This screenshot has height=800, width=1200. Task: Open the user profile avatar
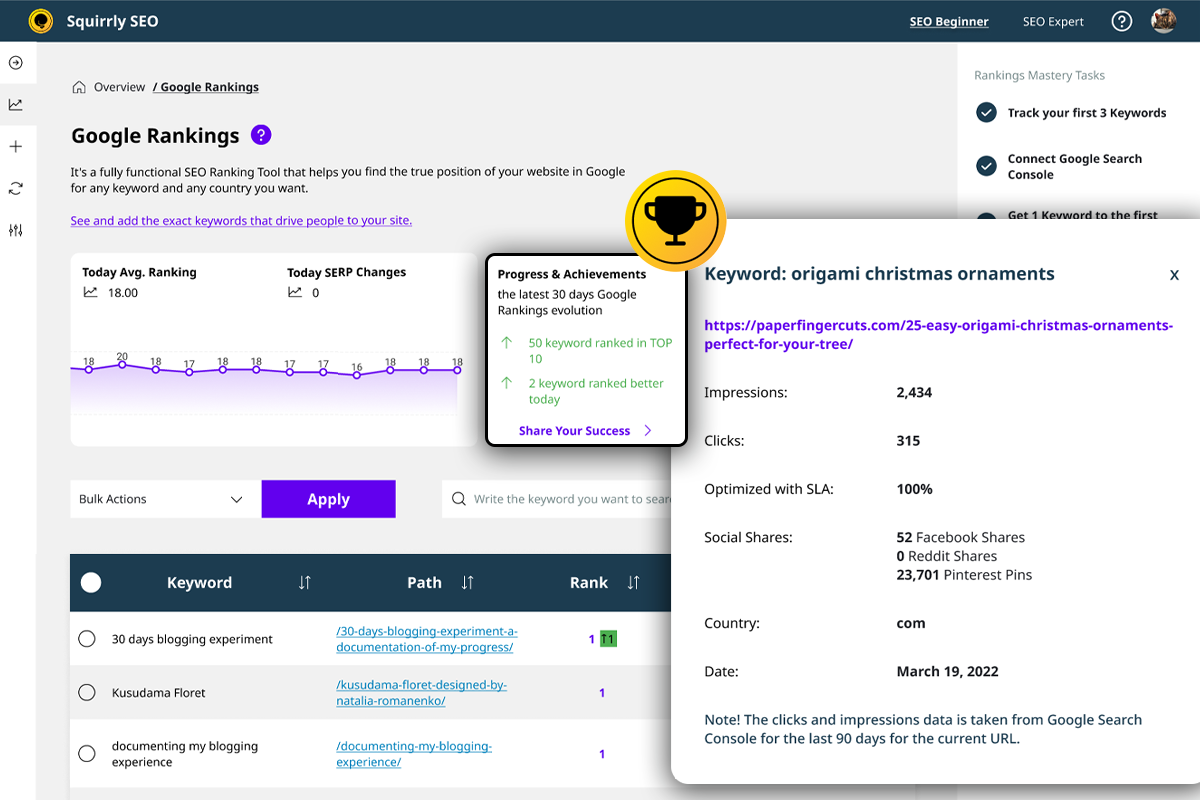(1163, 21)
